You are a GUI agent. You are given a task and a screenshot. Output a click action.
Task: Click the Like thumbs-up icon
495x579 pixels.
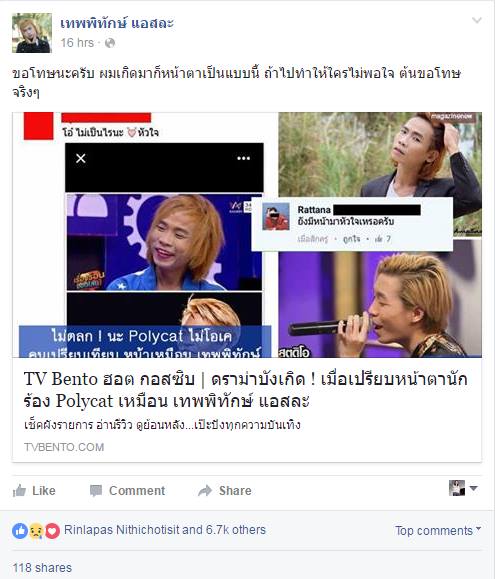(19, 491)
